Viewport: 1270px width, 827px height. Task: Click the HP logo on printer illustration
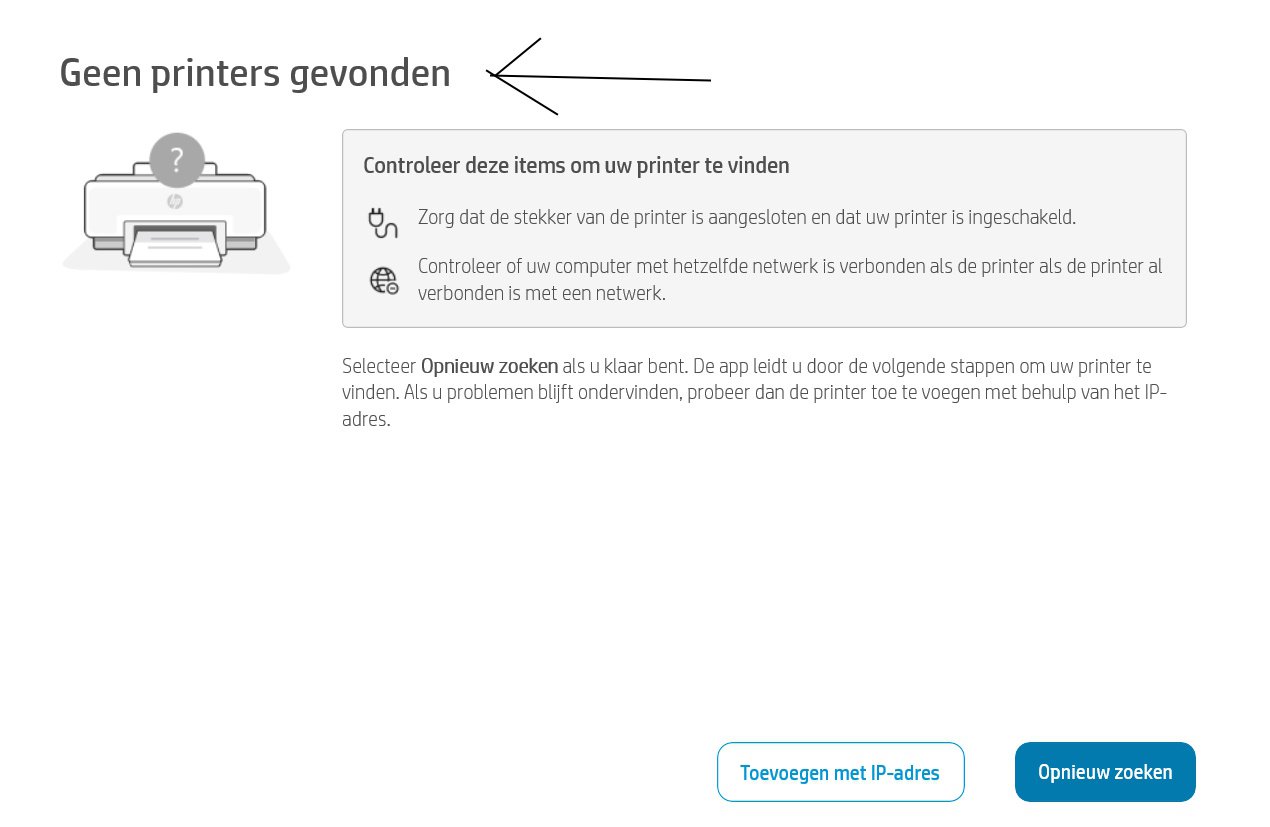point(175,201)
